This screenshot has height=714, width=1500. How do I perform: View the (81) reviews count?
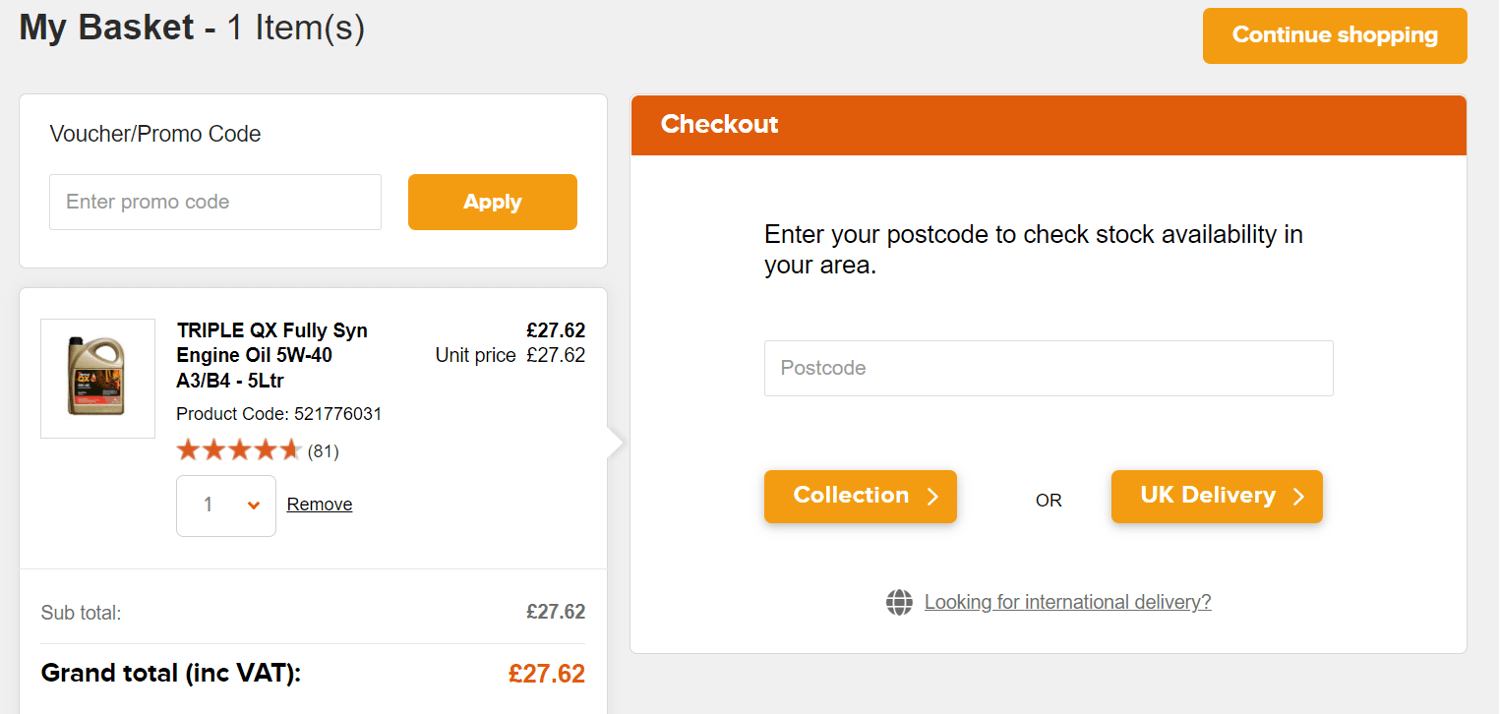(x=323, y=451)
